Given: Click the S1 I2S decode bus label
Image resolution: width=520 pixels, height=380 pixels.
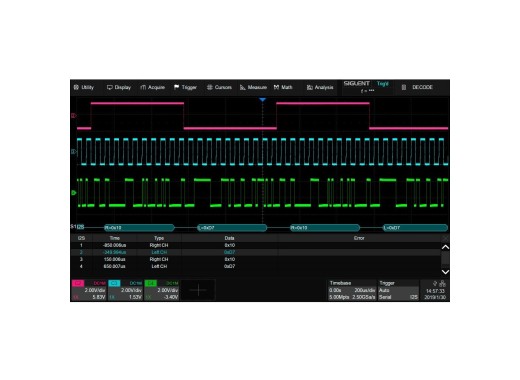Looking at the screenshot, I should click(77, 227).
